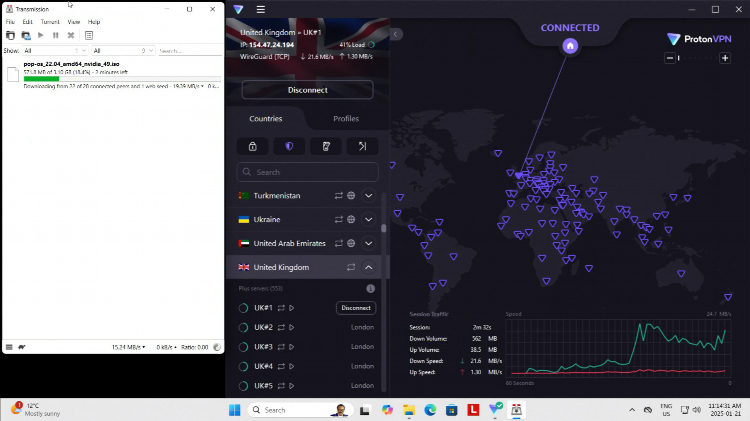Open the 15.24 MB/s download speed dropdown
750x421 pixels.
point(128,347)
